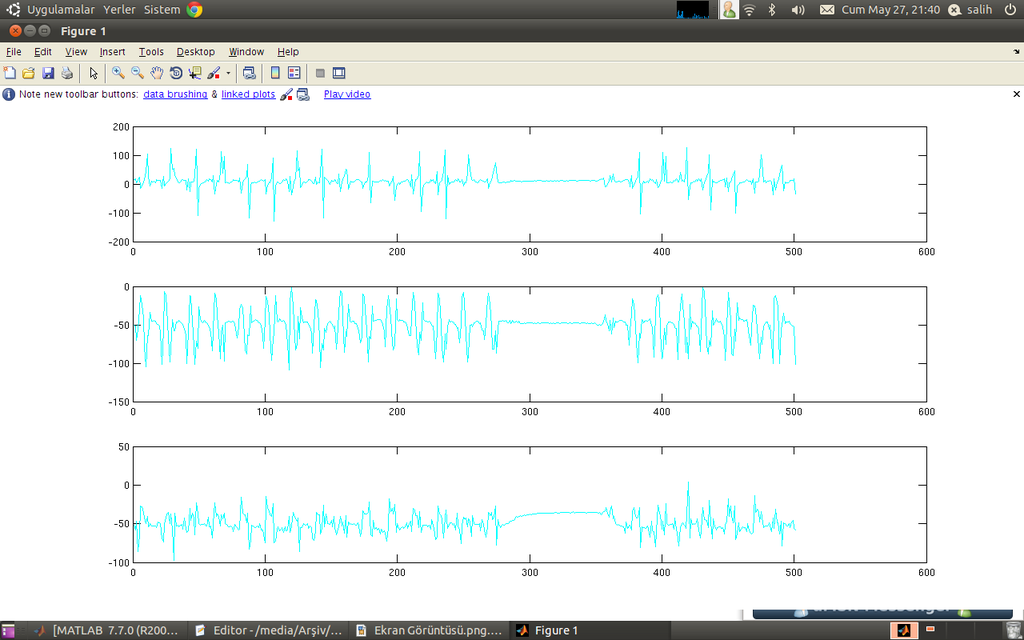Activate the Edit Plot arrow tool

(93, 73)
